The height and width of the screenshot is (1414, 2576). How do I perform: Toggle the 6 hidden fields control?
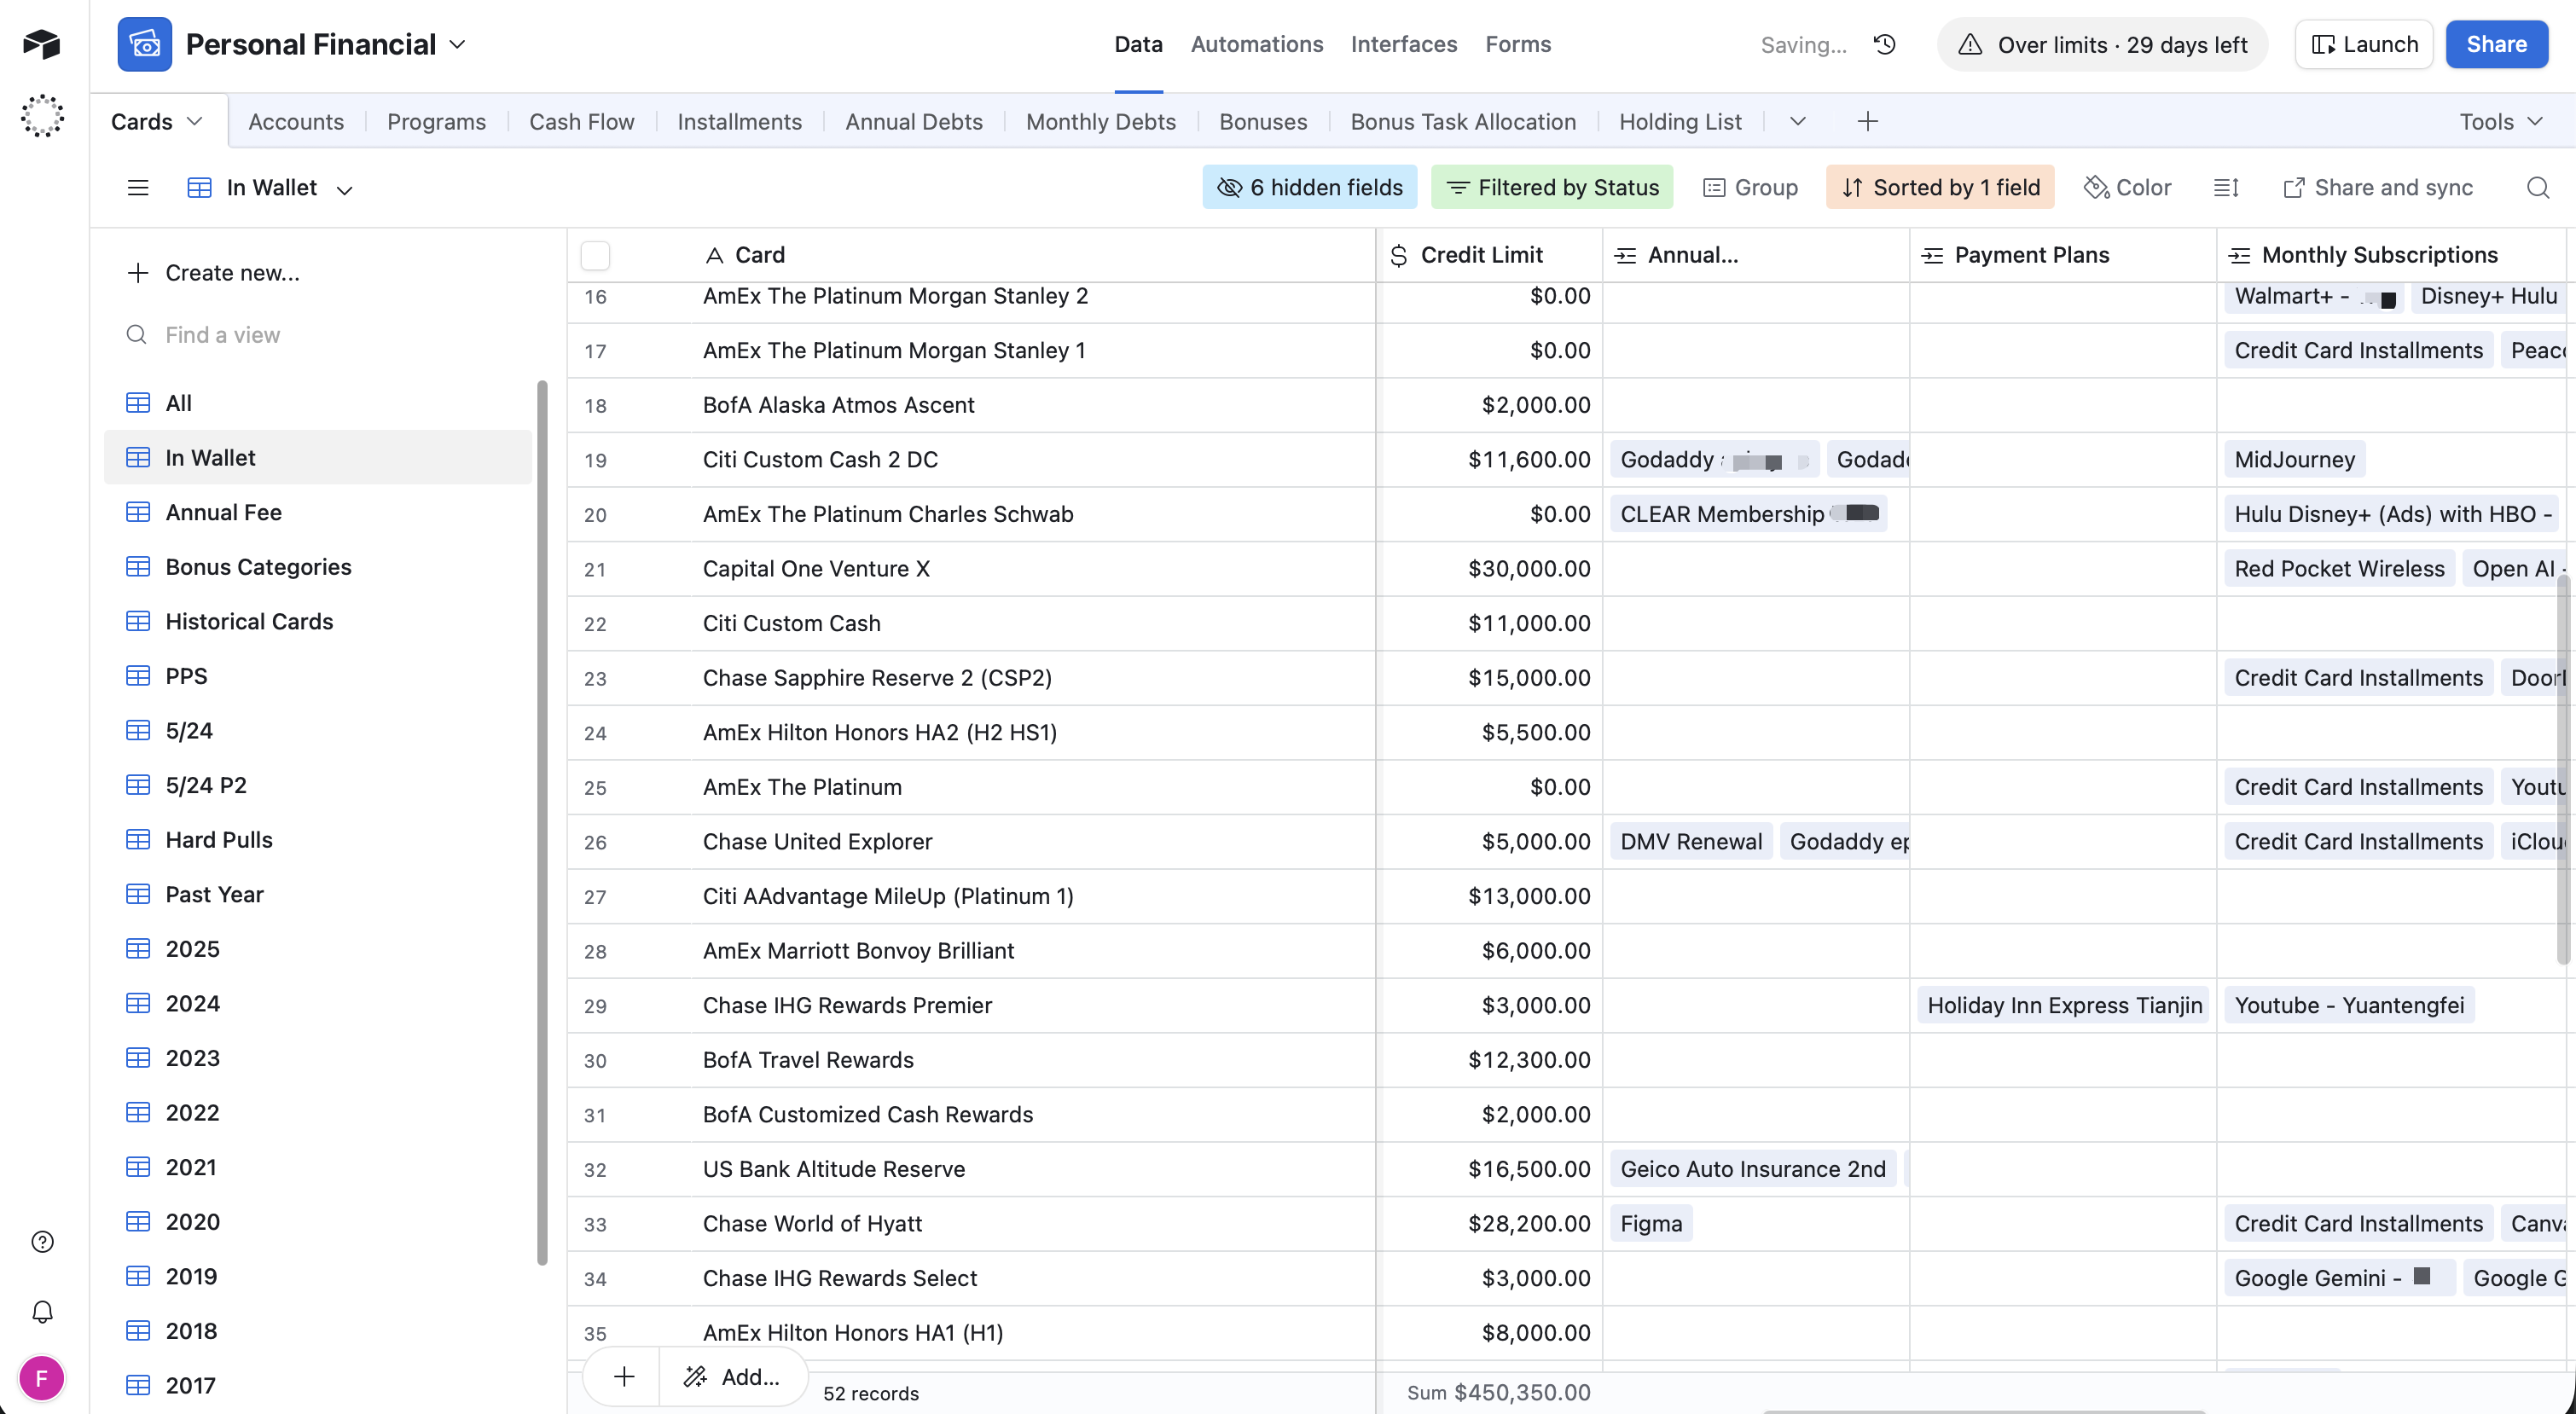pyautogui.click(x=1309, y=187)
